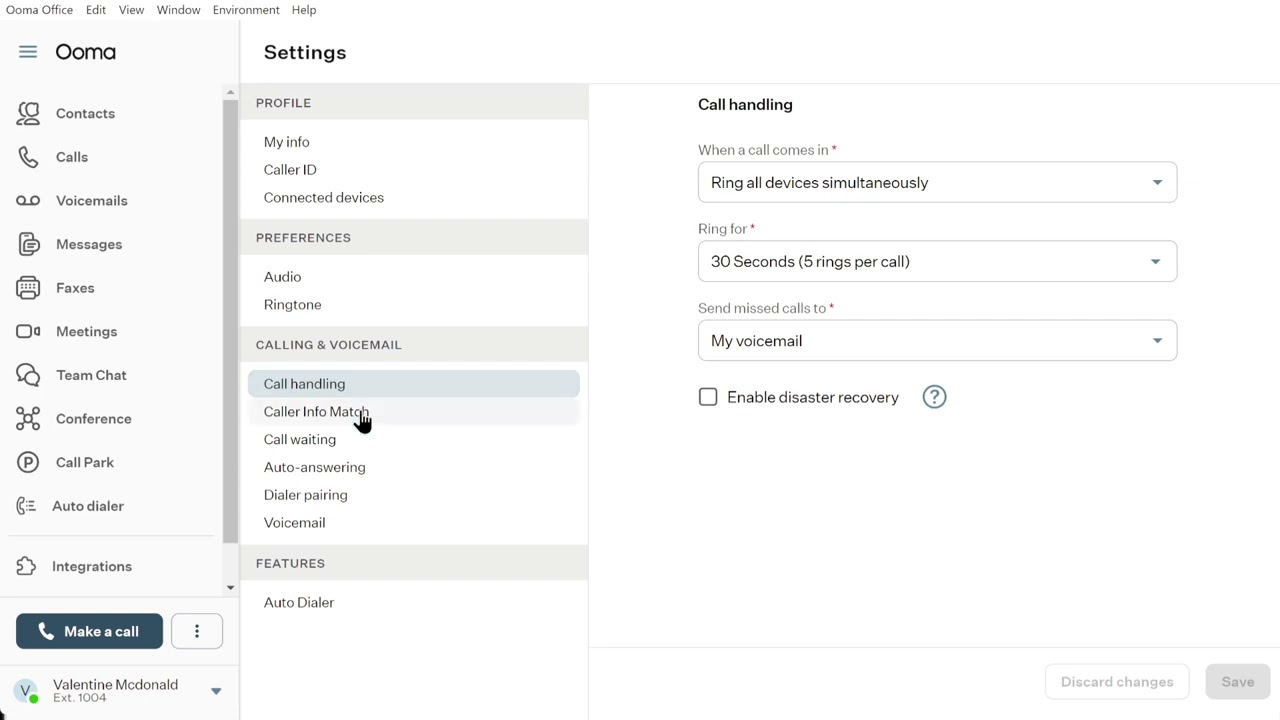Go to Faxes label in sidebar
This screenshot has width=1280, height=720.
click(75, 288)
